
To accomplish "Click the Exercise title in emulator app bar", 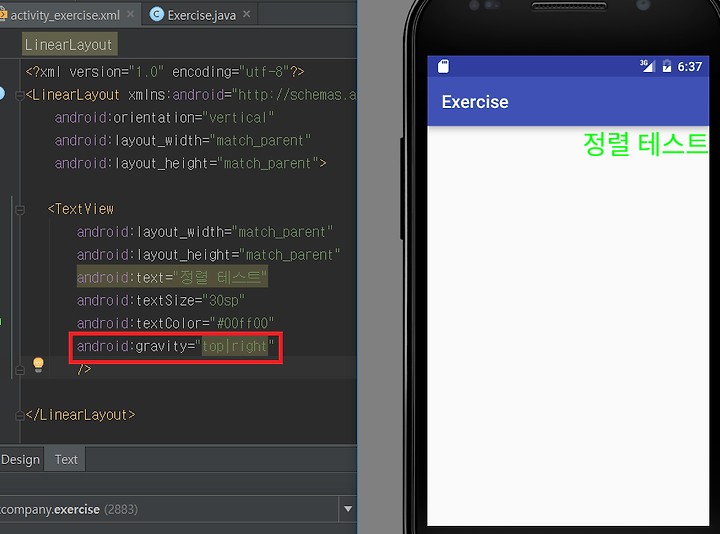I will click(x=475, y=102).
